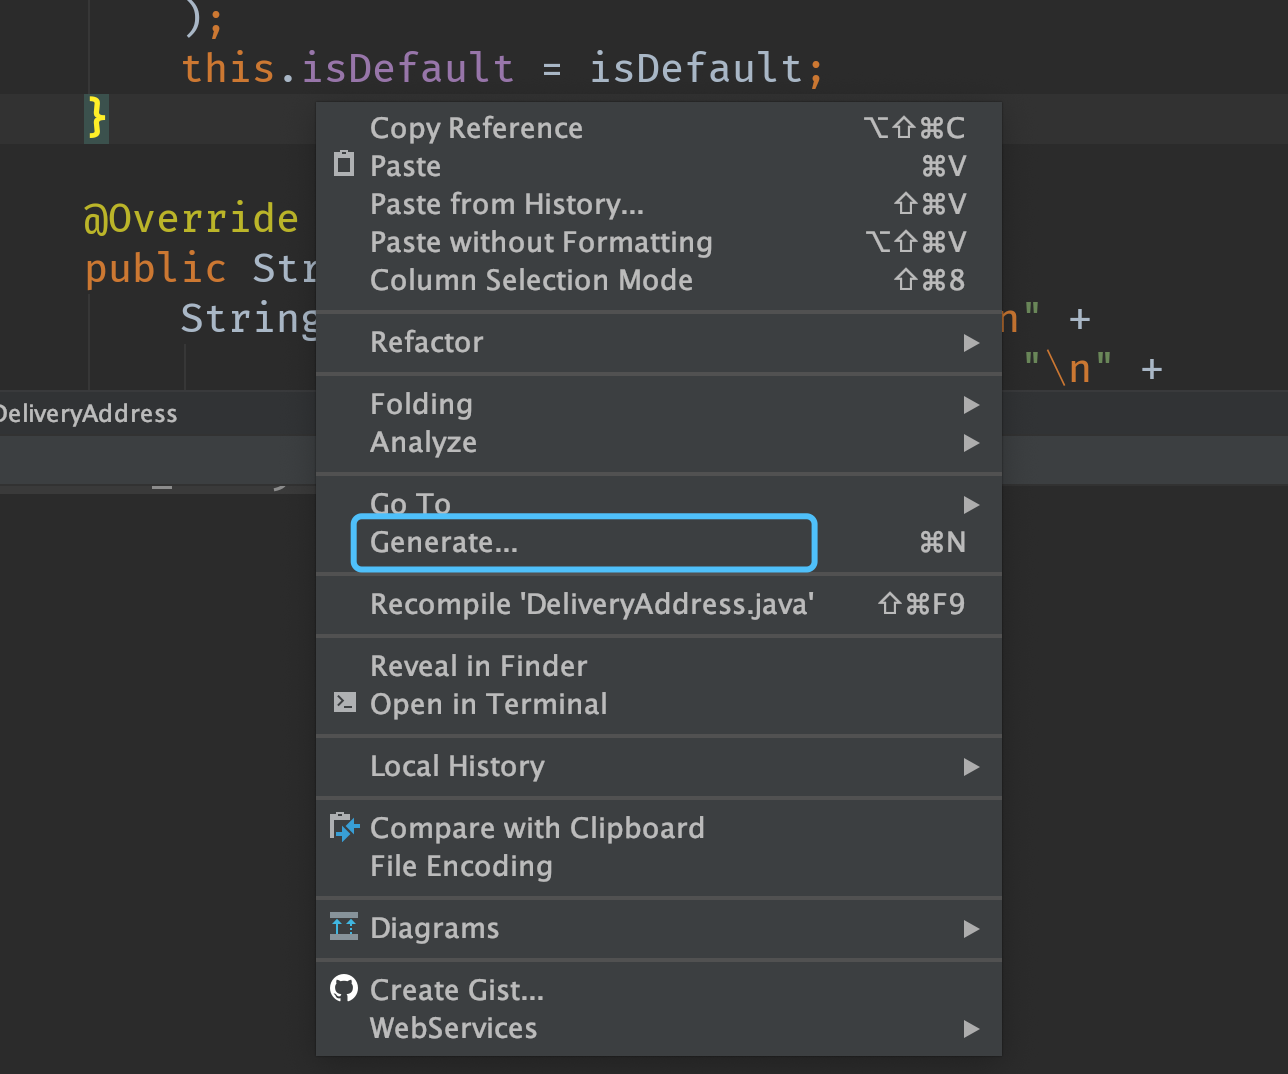Expand the Refactor submenu arrow
Viewport: 1288px width, 1074px height.
[x=970, y=343]
